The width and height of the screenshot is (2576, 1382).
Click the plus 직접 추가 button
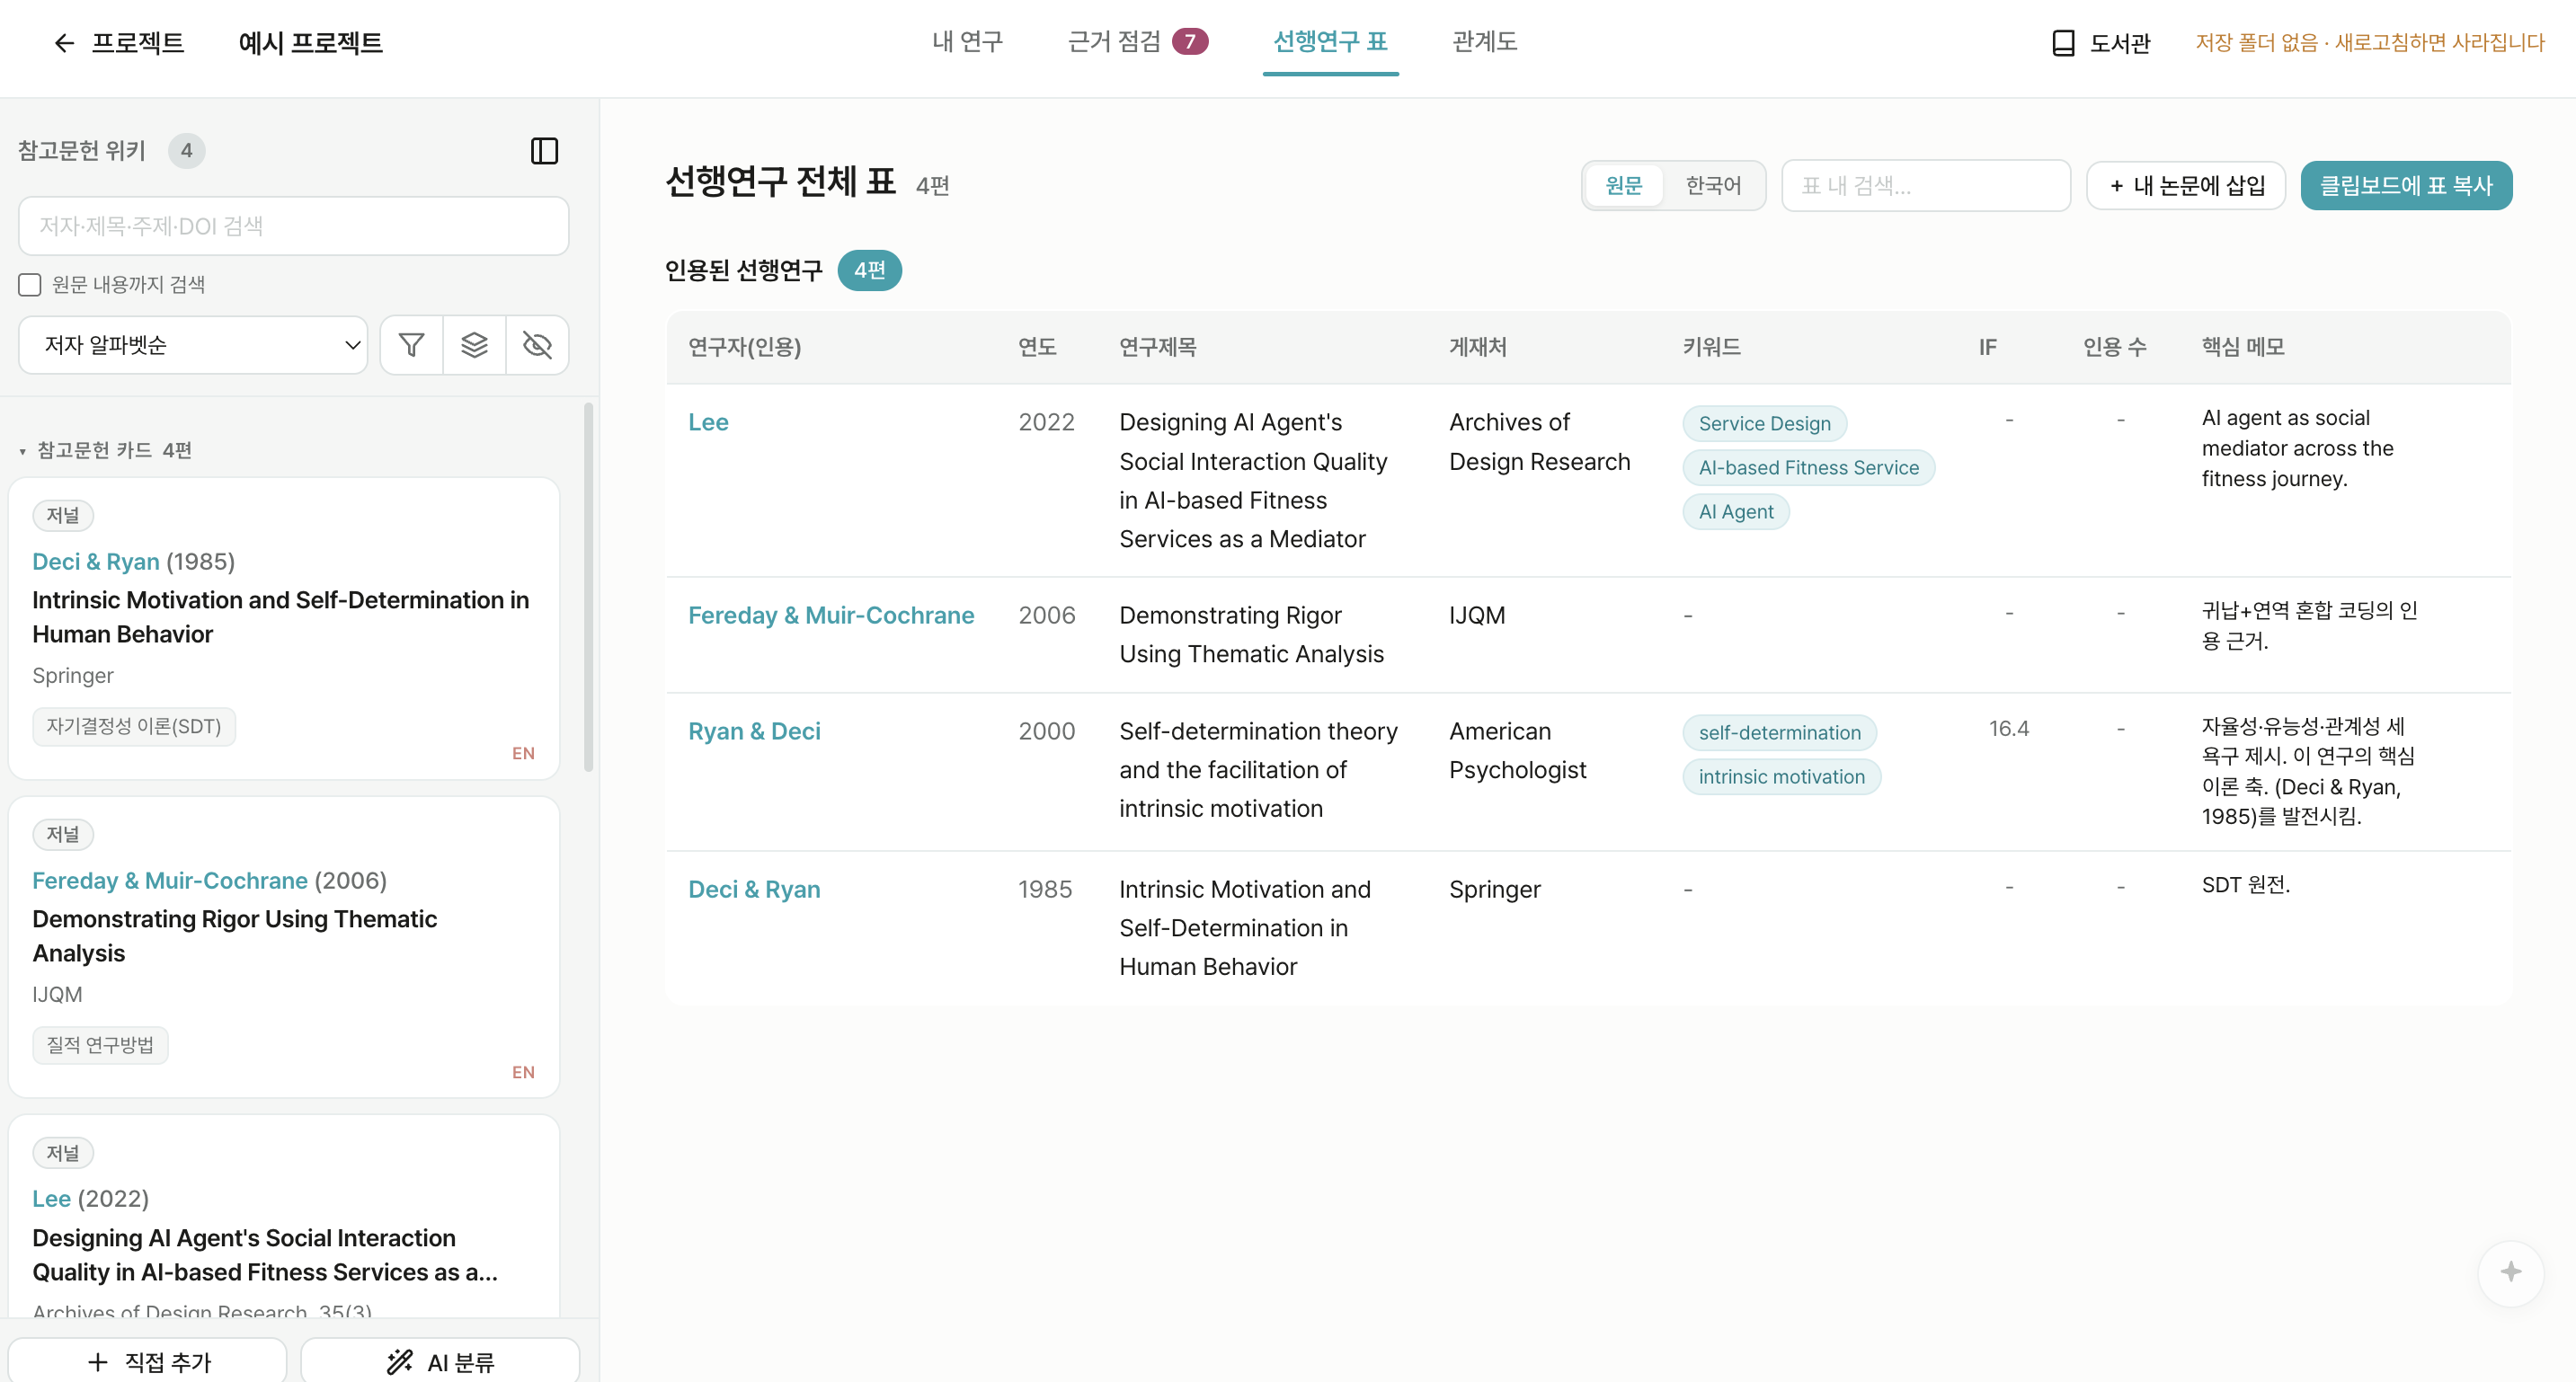(148, 1361)
